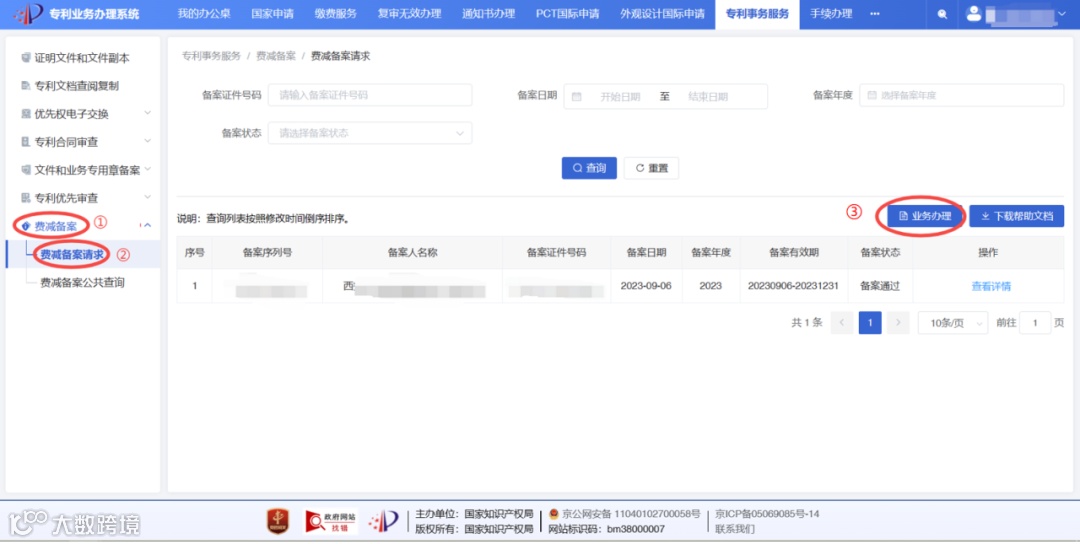The height and width of the screenshot is (544, 1080).
Task: Click the 费减备案 shield icon
Action: click(x=26, y=226)
